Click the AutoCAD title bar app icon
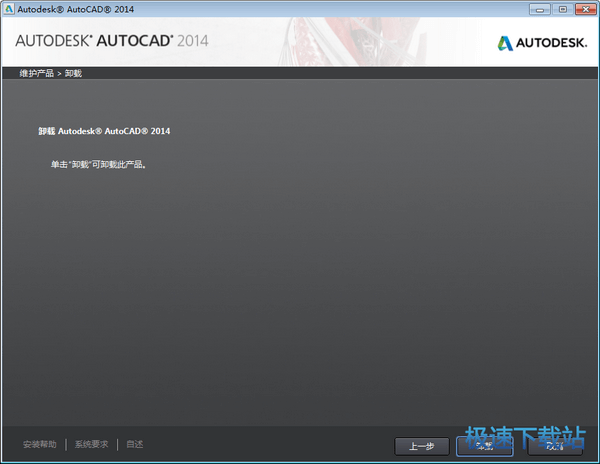Image resolution: width=600 pixels, height=464 pixels. [8, 9]
